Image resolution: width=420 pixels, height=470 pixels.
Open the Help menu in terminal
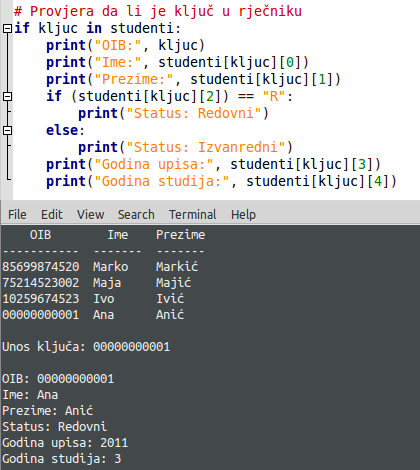[x=243, y=214]
